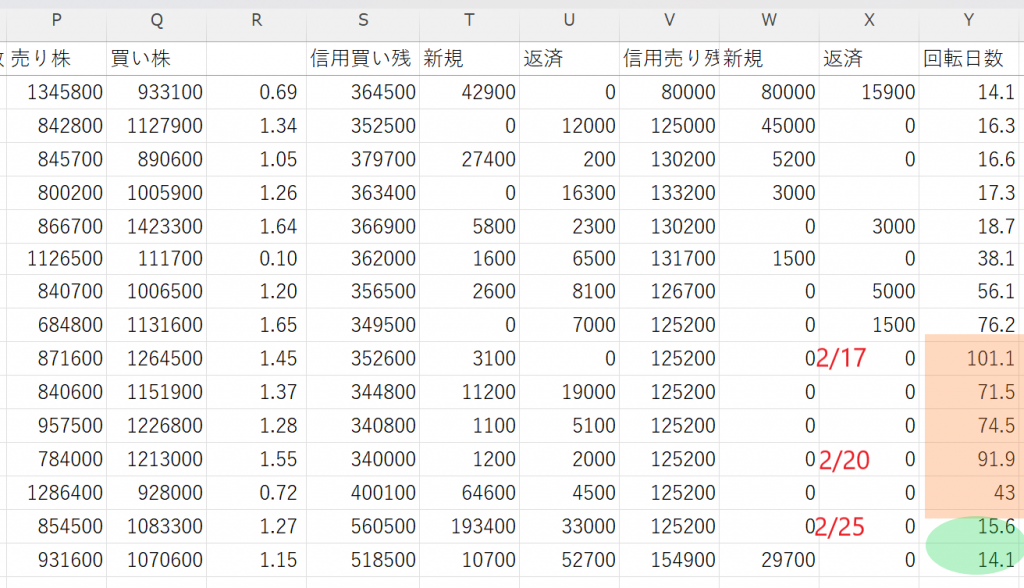The width and height of the screenshot is (1024, 588).
Task: Click the cell containing 29700
Action: [768, 560]
